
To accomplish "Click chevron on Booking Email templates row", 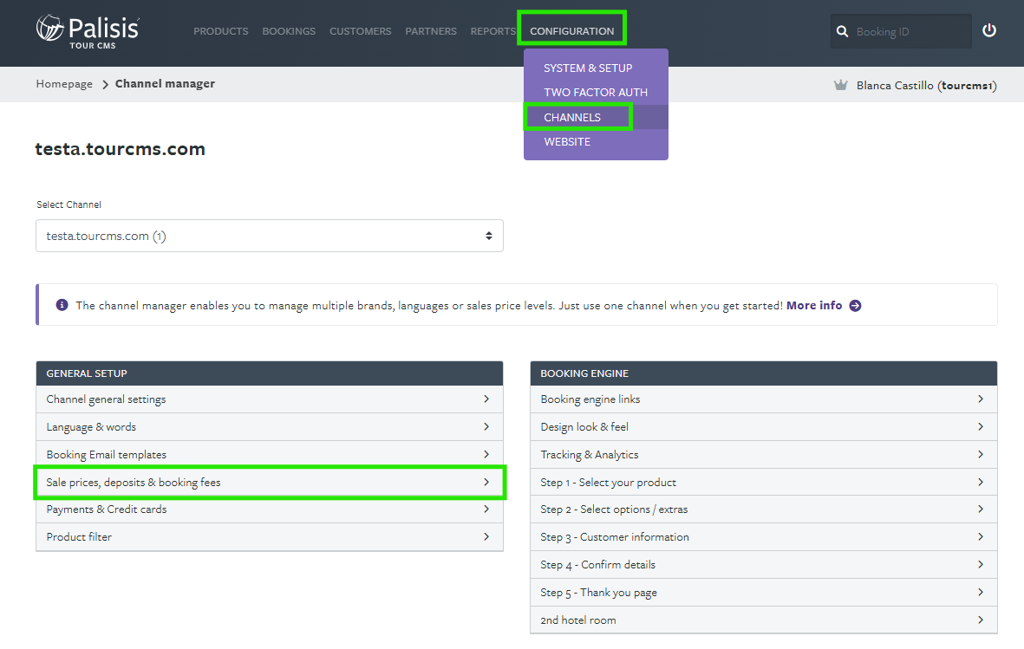I will [487, 454].
